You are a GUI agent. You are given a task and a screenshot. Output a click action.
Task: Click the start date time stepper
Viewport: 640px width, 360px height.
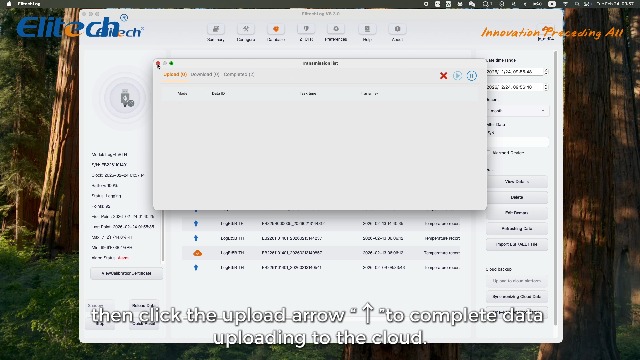546,71
